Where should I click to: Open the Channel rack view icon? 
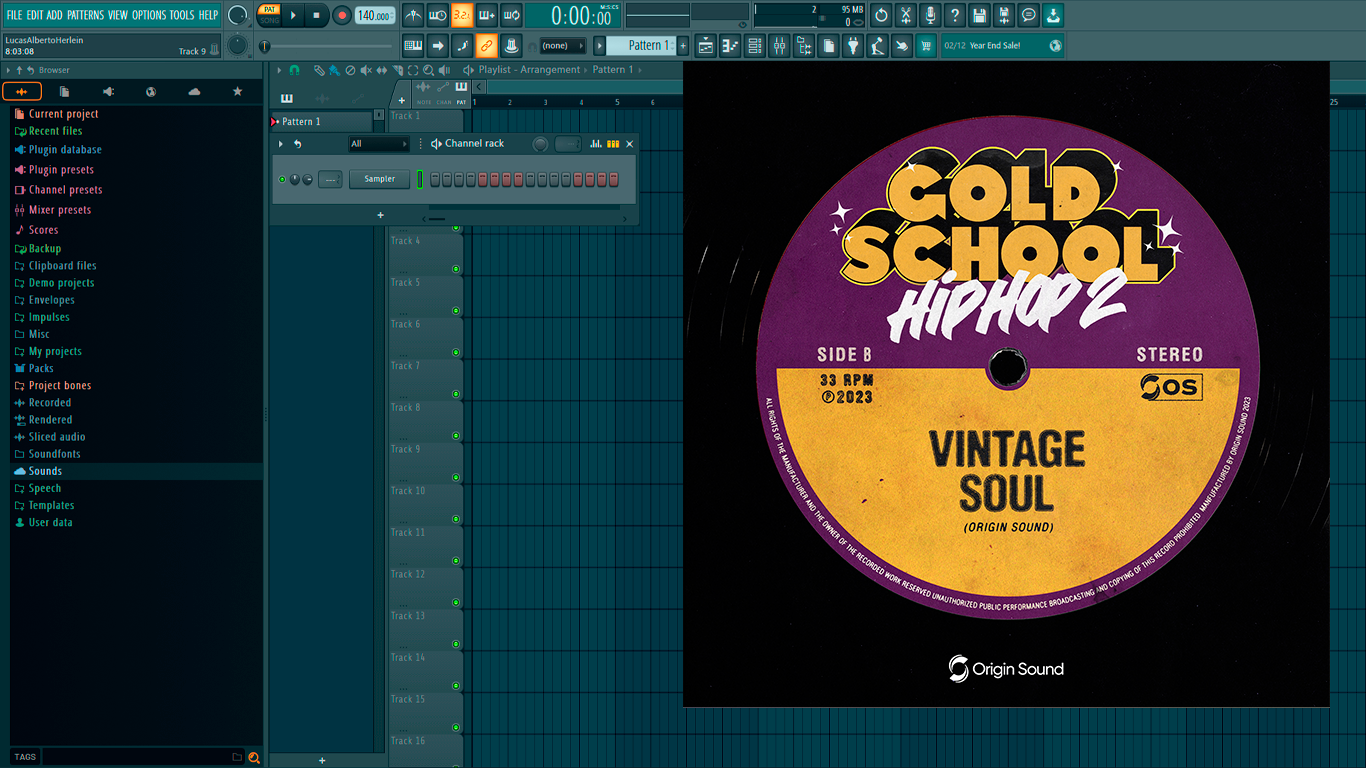[x=755, y=45]
